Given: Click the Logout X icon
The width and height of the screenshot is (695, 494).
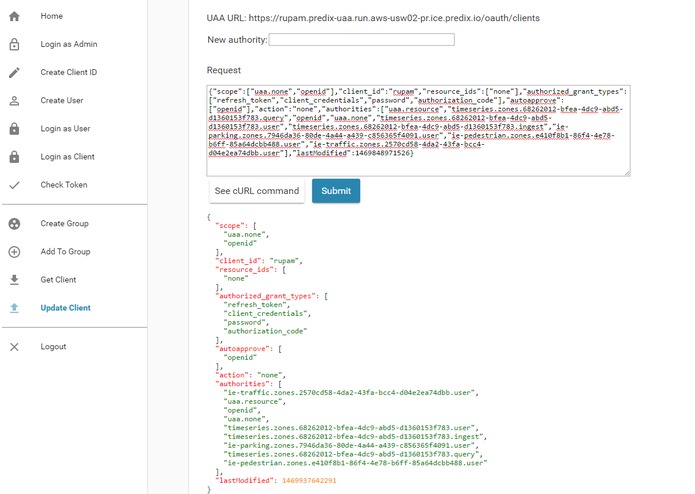Looking at the screenshot, I should click(14, 347).
